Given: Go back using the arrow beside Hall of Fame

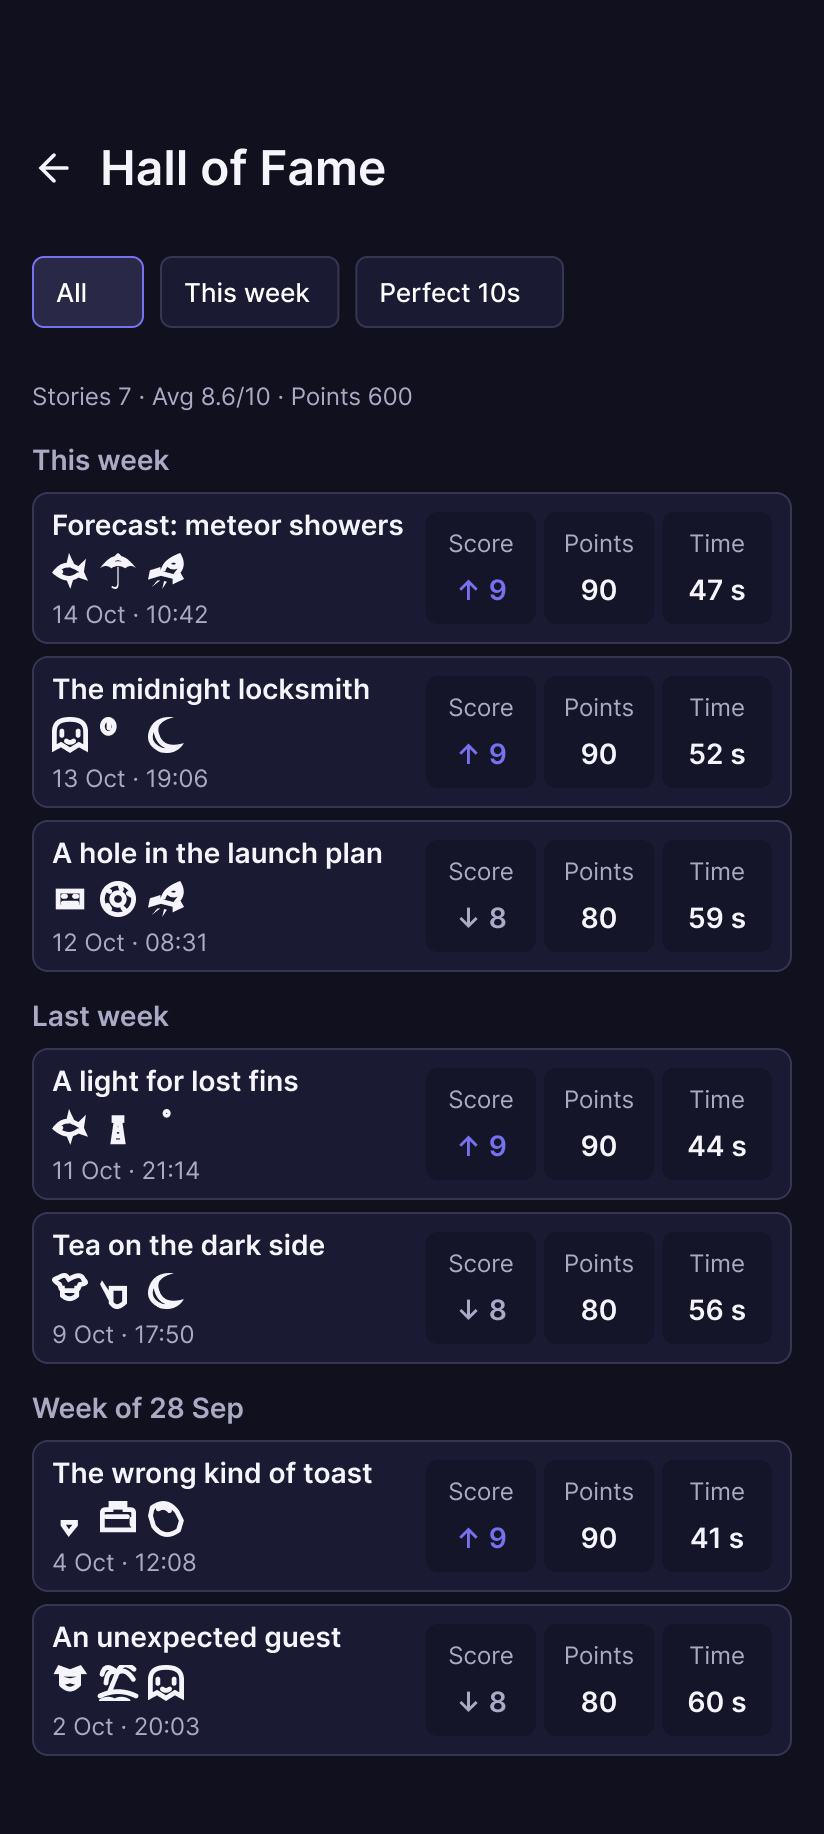Looking at the screenshot, I should tap(54, 168).
